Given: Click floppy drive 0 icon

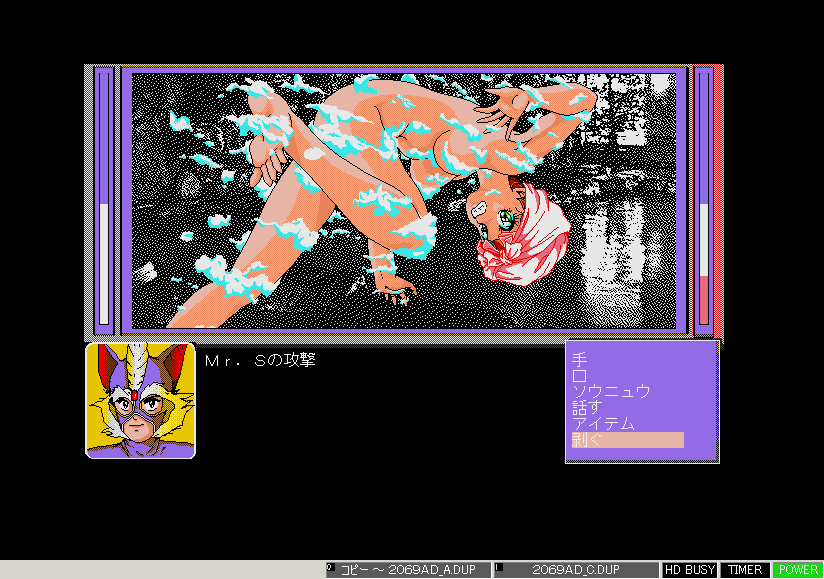Looking at the screenshot, I should coord(332,569).
